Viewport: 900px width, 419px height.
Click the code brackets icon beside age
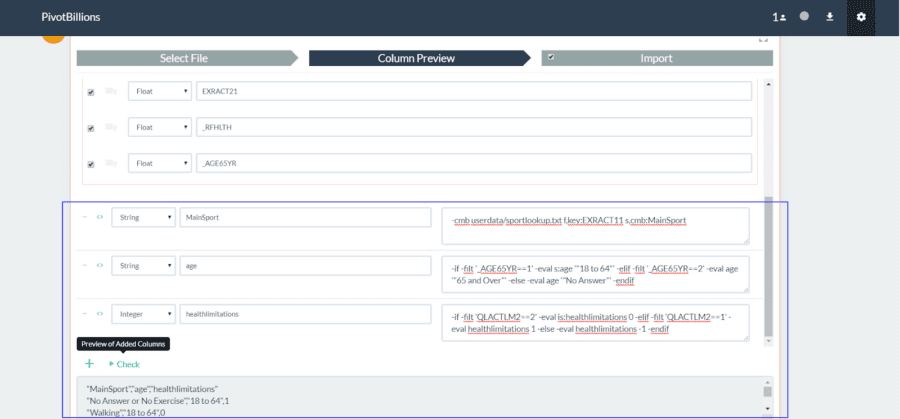pyautogui.click(x=100, y=266)
